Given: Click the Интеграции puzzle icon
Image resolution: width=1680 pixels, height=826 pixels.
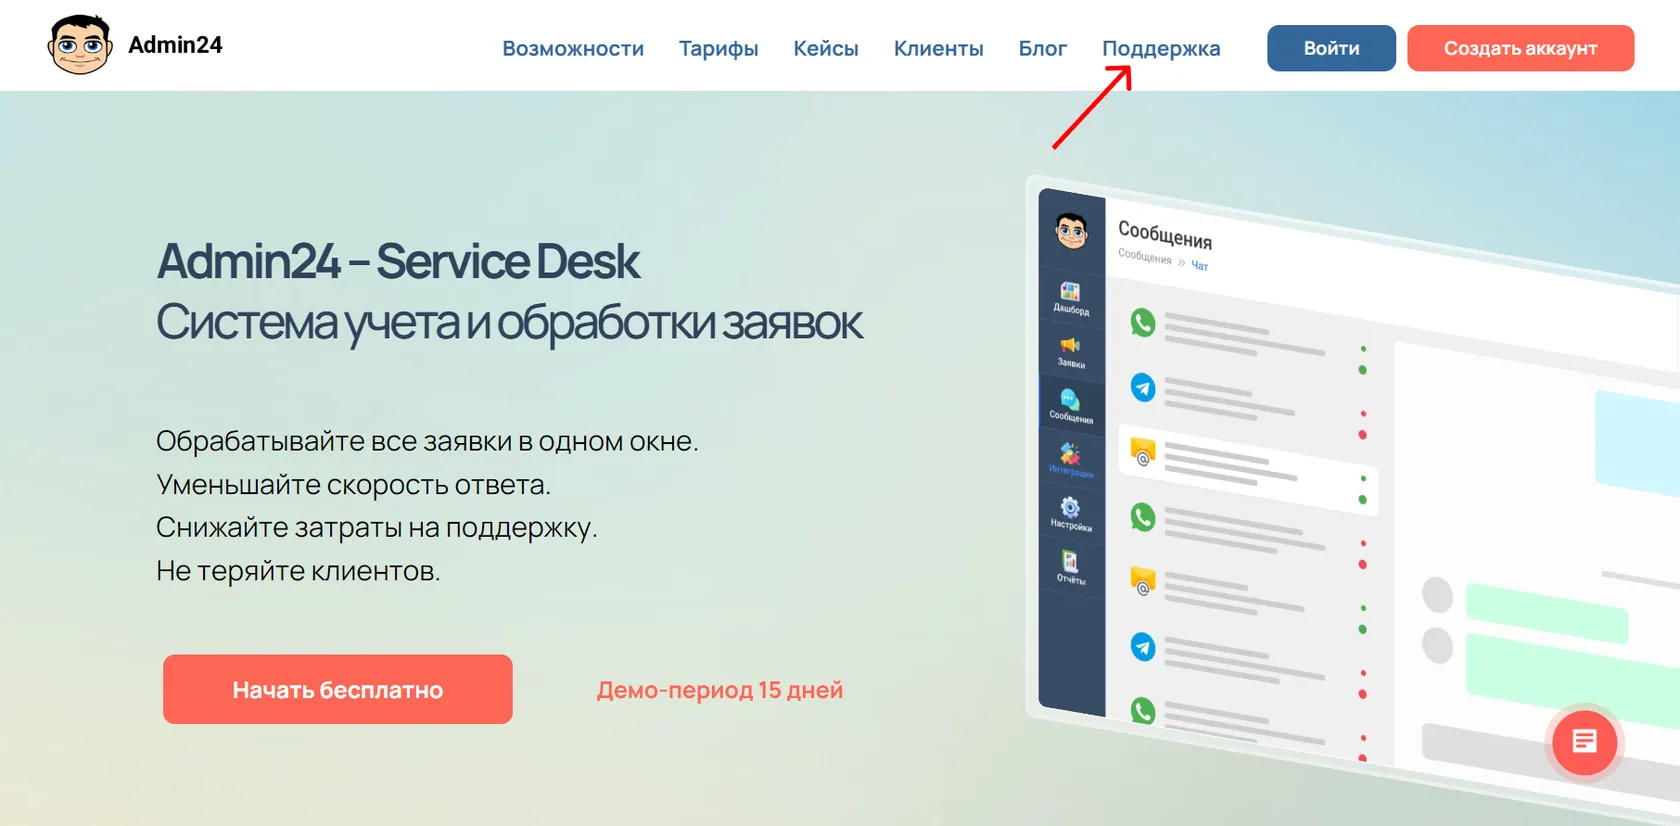Looking at the screenshot, I should pos(1070,453).
